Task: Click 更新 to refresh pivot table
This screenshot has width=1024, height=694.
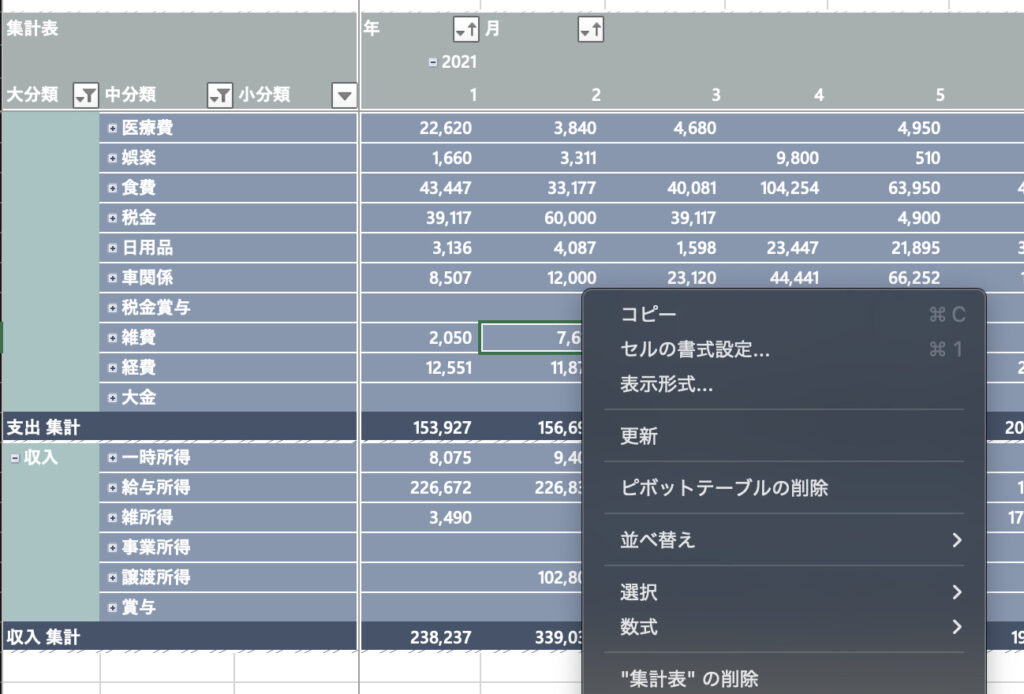Action: click(x=639, y=437)
